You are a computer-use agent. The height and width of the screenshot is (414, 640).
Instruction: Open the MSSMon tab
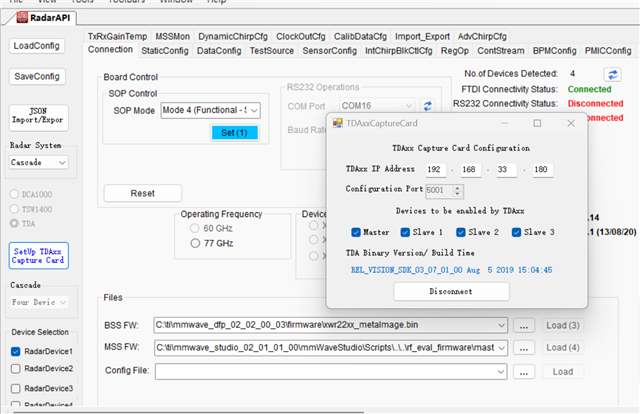tap(172, 36)
